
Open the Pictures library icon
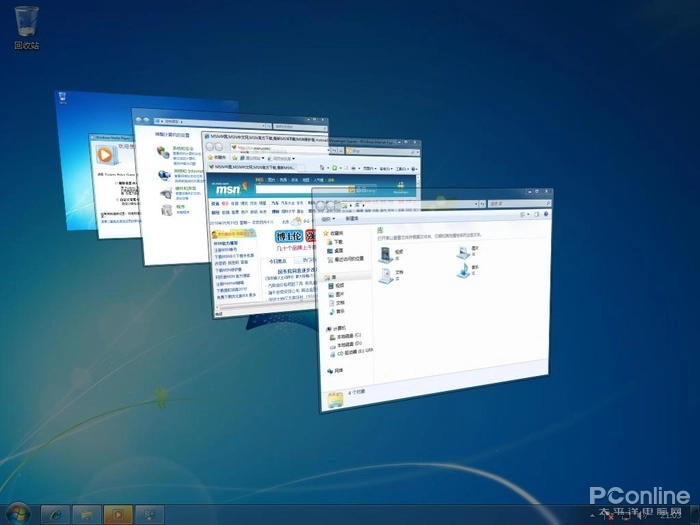463,250
